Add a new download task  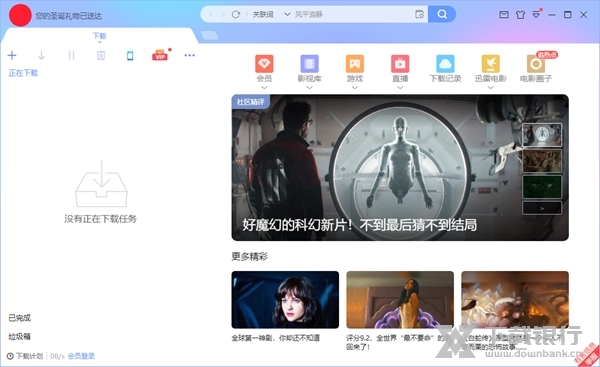click(12, 55)
